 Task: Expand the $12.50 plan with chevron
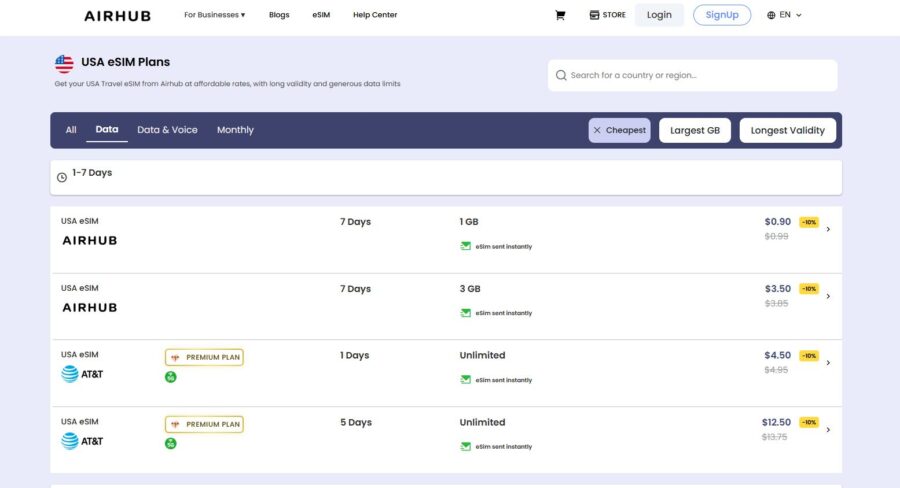click(828, 429)
